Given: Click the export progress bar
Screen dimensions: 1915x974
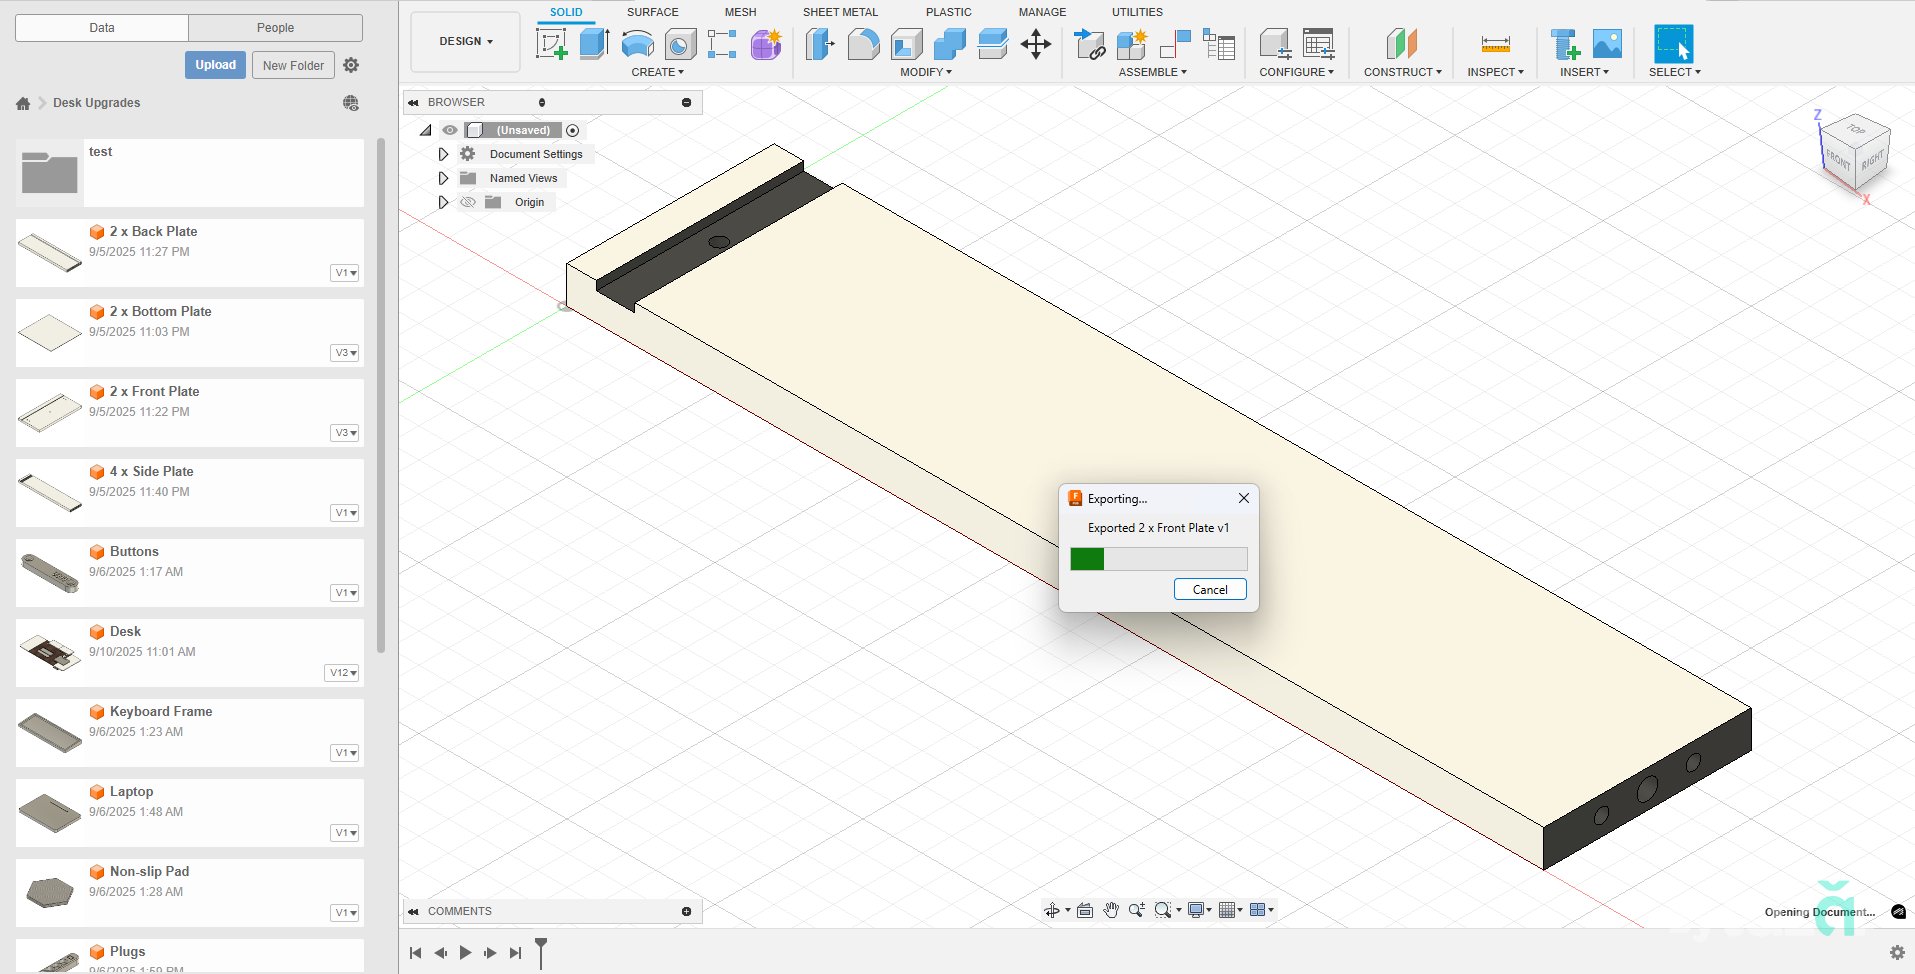Looking at the screenshot, I should tap(1158, 559).
